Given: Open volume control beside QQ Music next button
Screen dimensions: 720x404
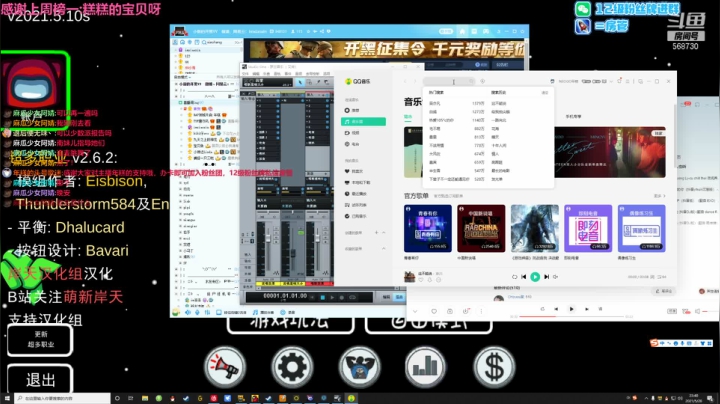Looking at the screenshot, I should [556, 277].
